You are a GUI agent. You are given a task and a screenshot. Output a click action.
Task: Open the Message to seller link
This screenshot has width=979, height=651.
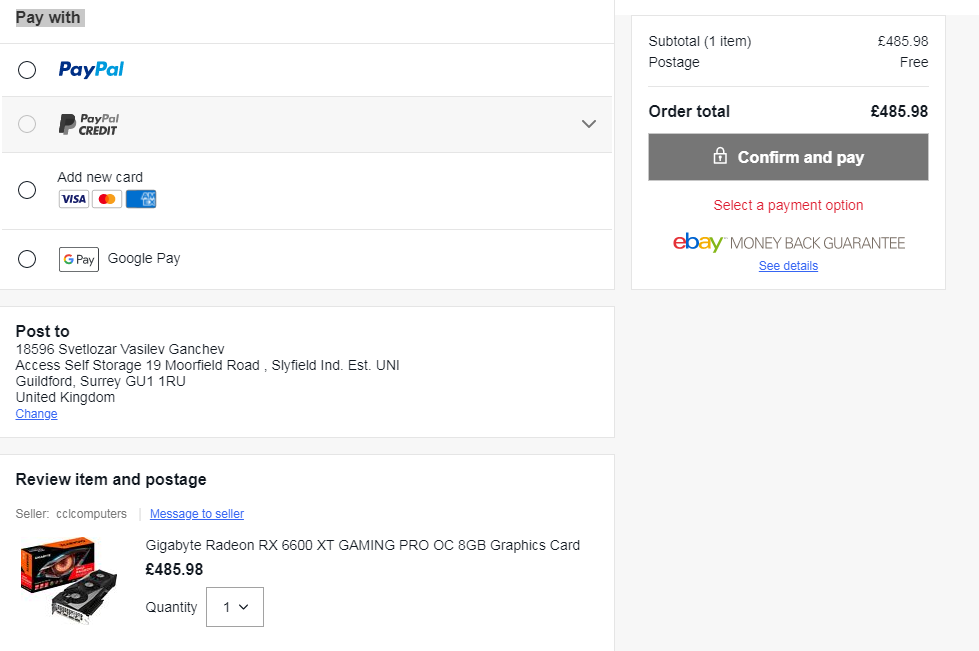click(197, 514)
